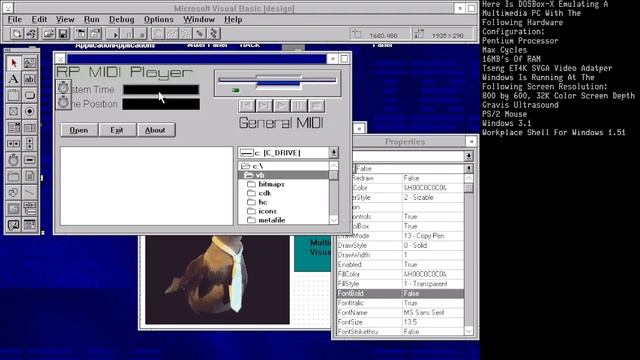Select the DirListBox folder tool
640x360 pixels.
(13, 176)
